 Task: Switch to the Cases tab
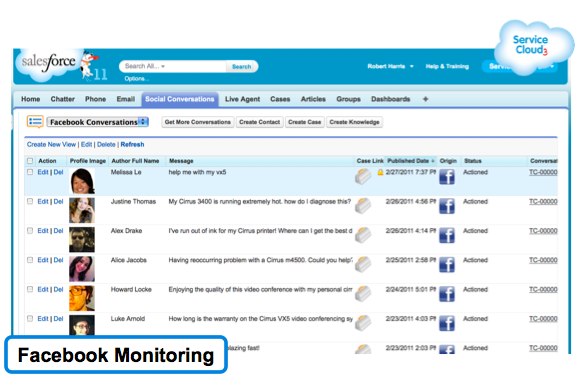280,99
